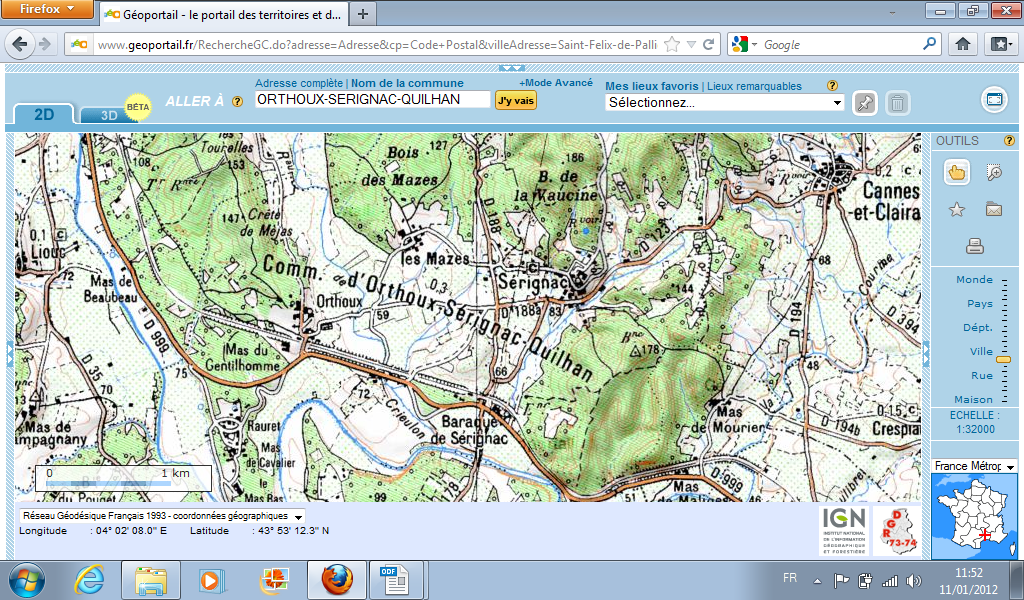Click the France overview map thumbnail
This screenshot has height=600, width=1024.
click(x=974, y=516)
